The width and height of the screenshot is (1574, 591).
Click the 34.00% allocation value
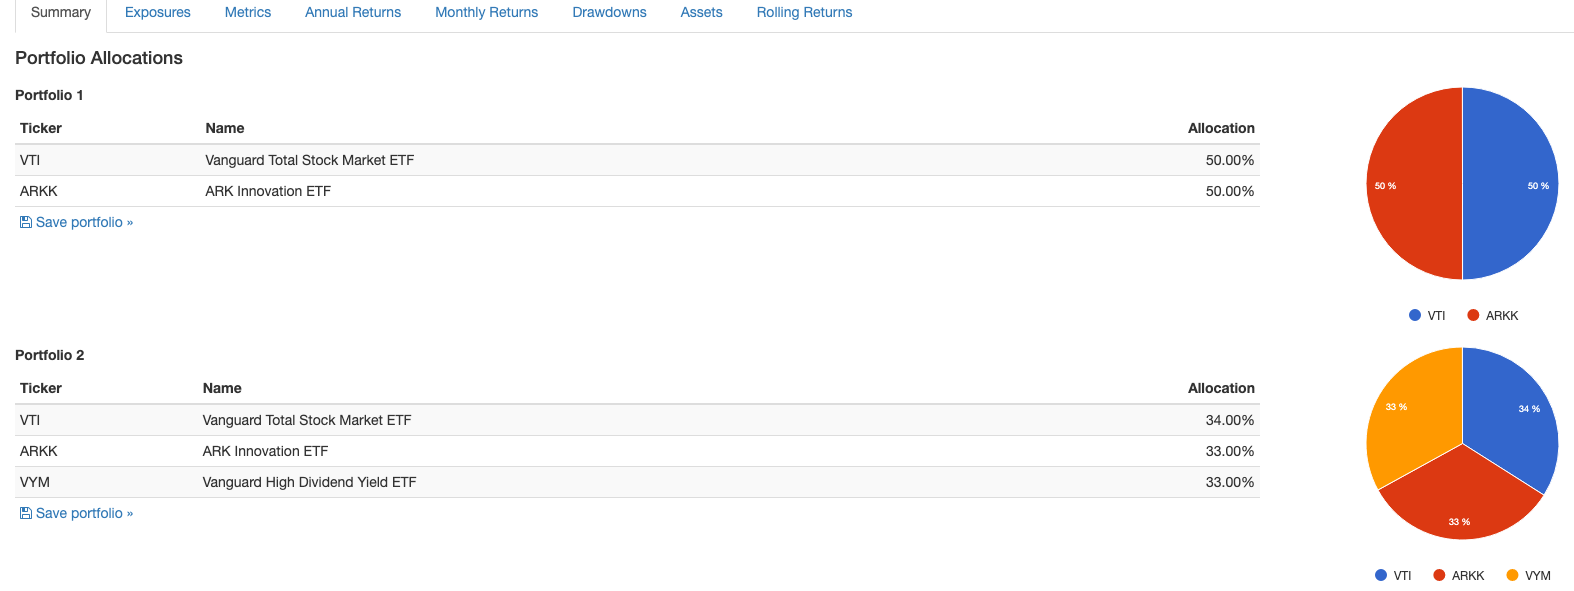point(1230,420)
